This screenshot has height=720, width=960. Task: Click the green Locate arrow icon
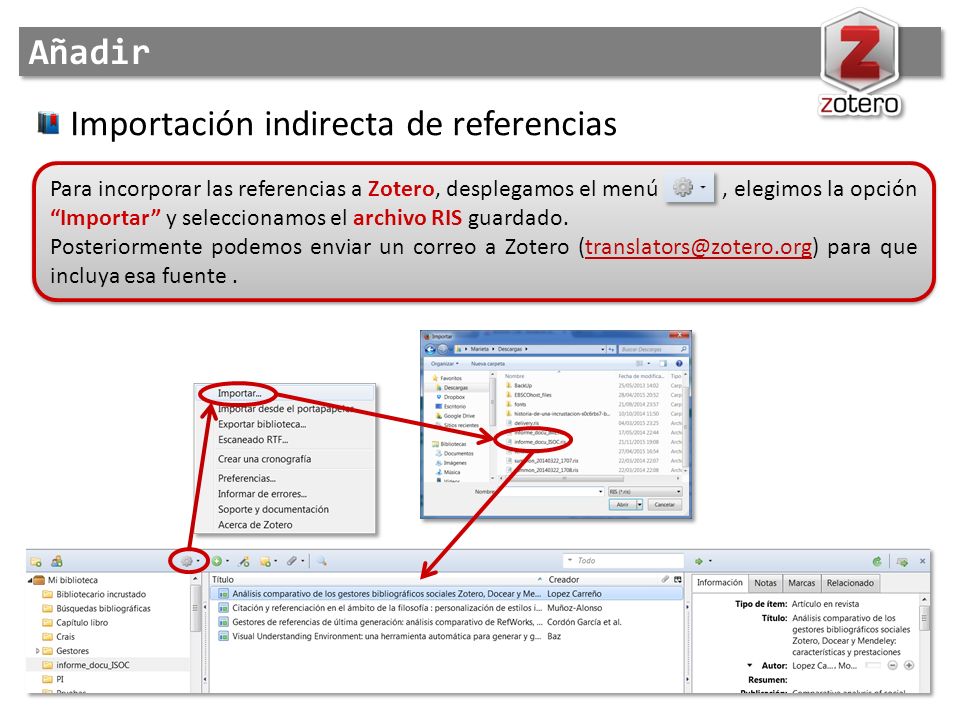pos(699,561)
